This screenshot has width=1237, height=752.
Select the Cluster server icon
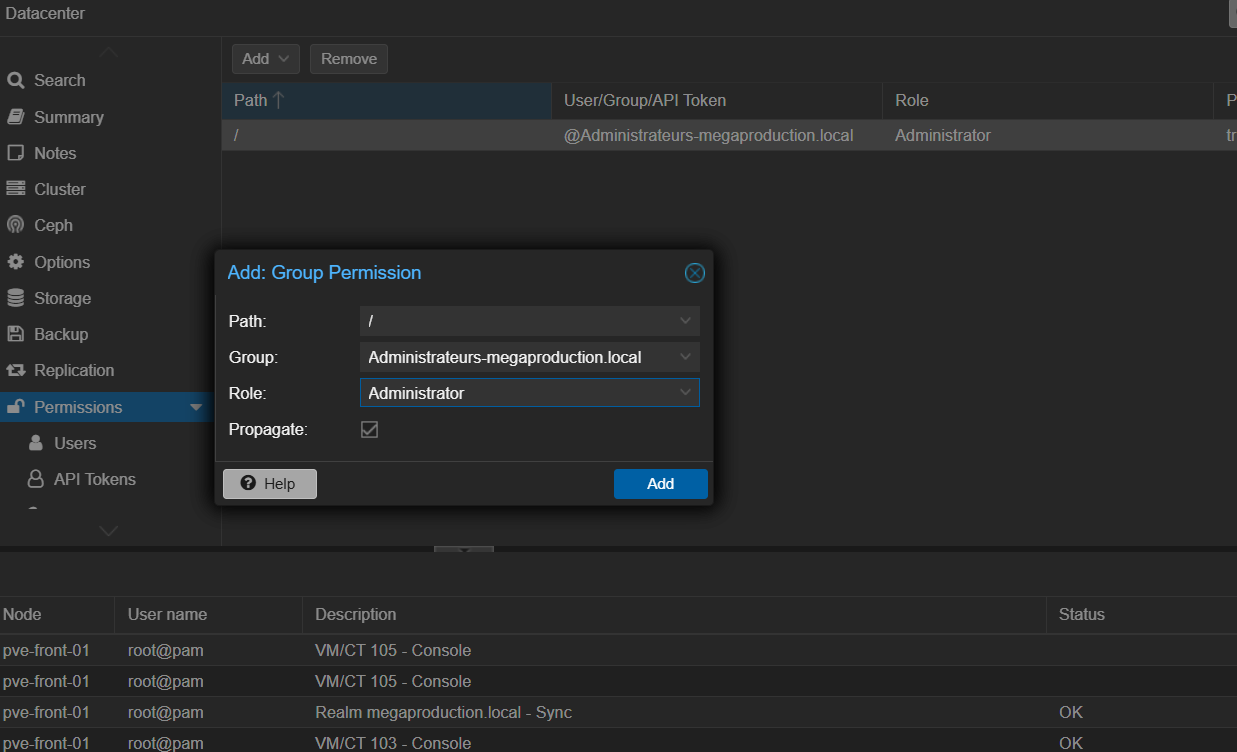click(x=15, y=189)
